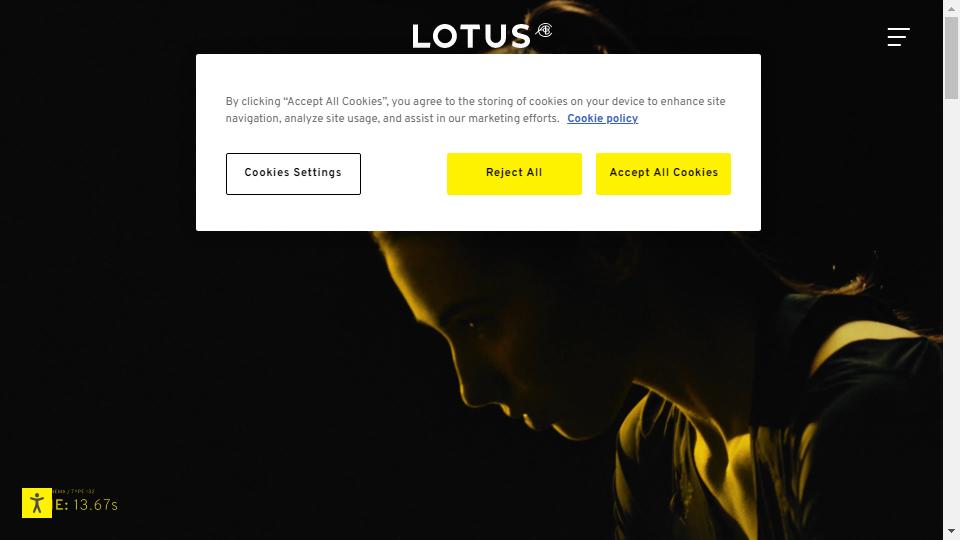
Task: Click the scrollbar down arrow
Action: pos(951,531)
